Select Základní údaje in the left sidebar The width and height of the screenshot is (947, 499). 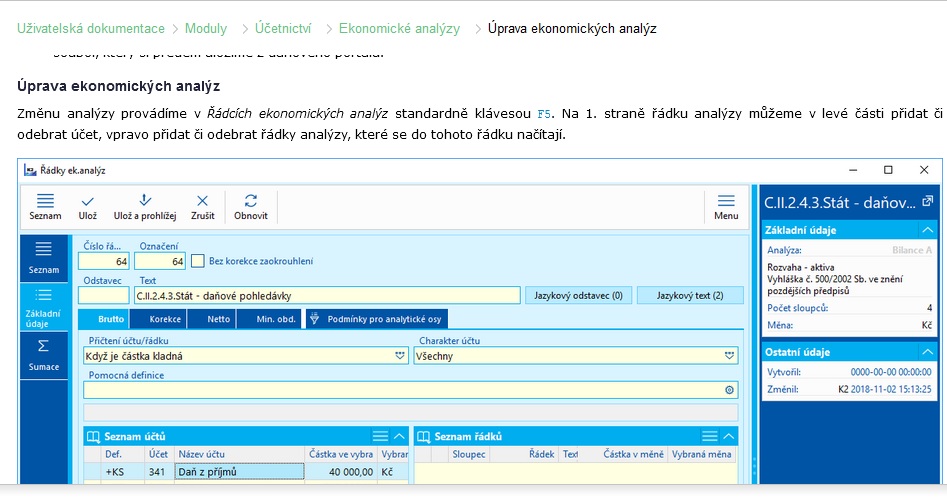[43, 306]
